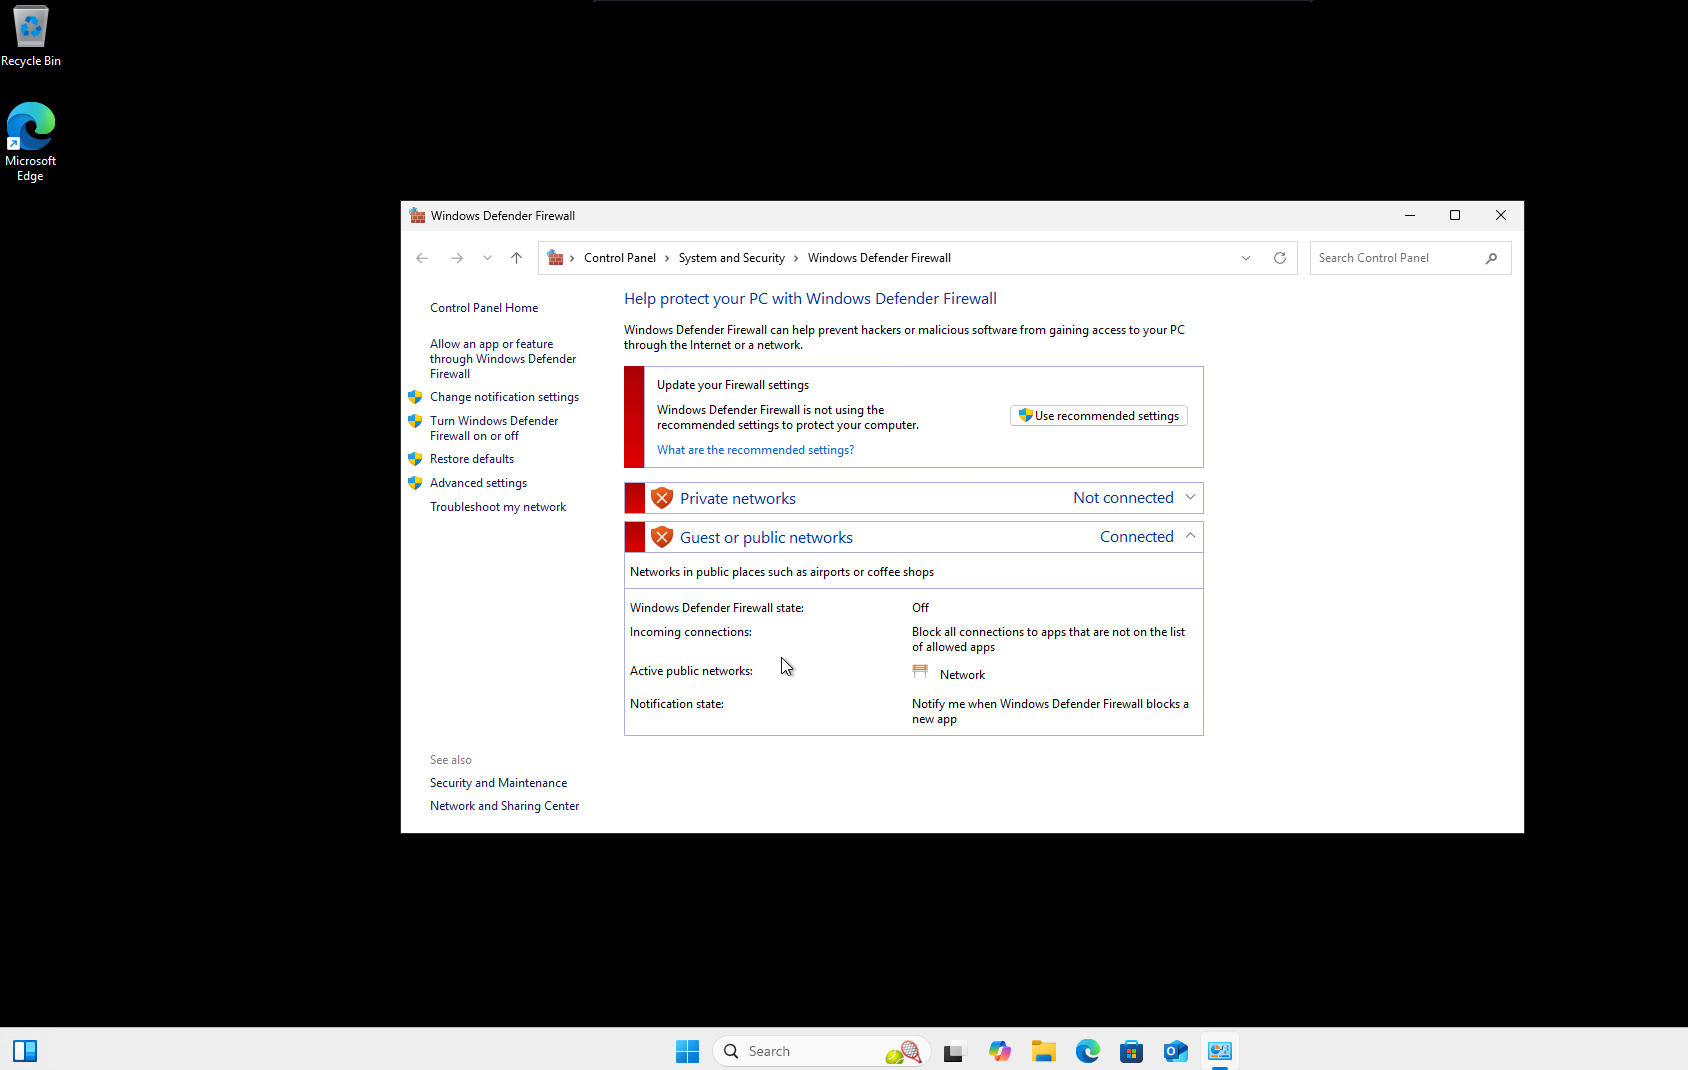Click Use recommended settings button

pyautogui.click(x=1098, y=416)
